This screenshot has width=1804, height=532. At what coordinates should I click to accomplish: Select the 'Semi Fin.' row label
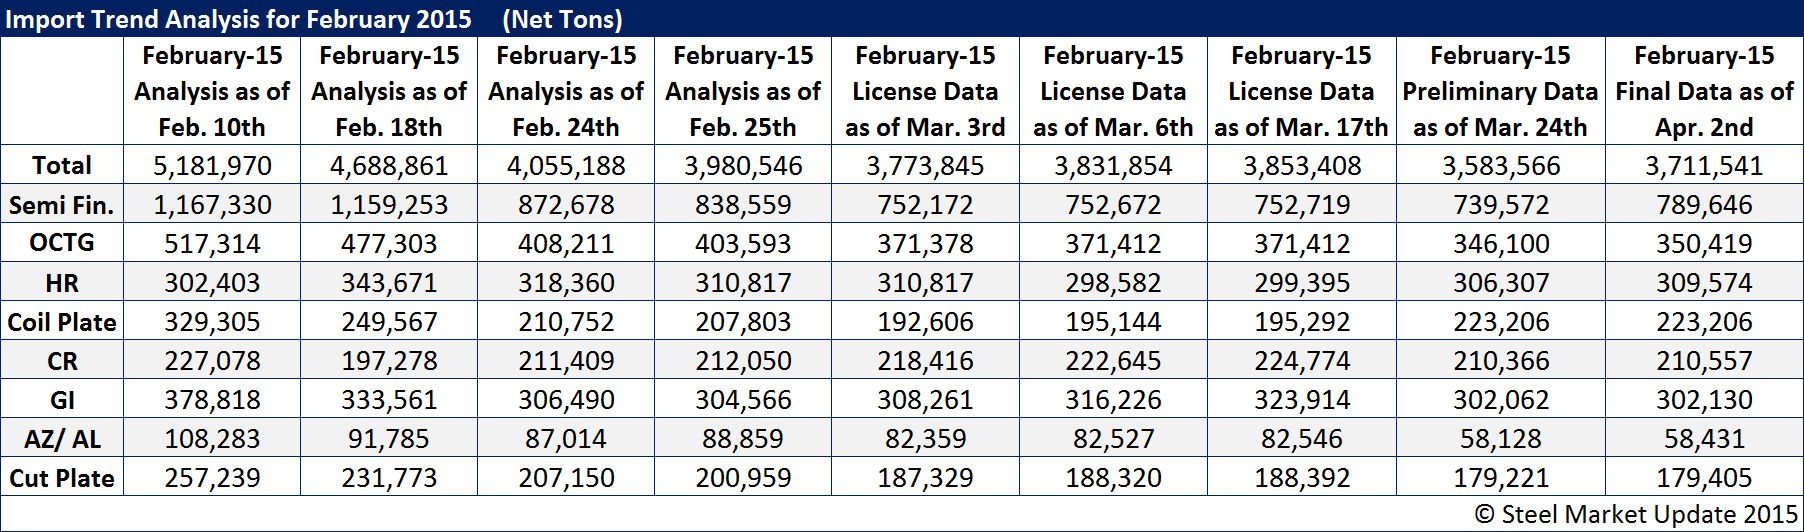coord(62,205)
